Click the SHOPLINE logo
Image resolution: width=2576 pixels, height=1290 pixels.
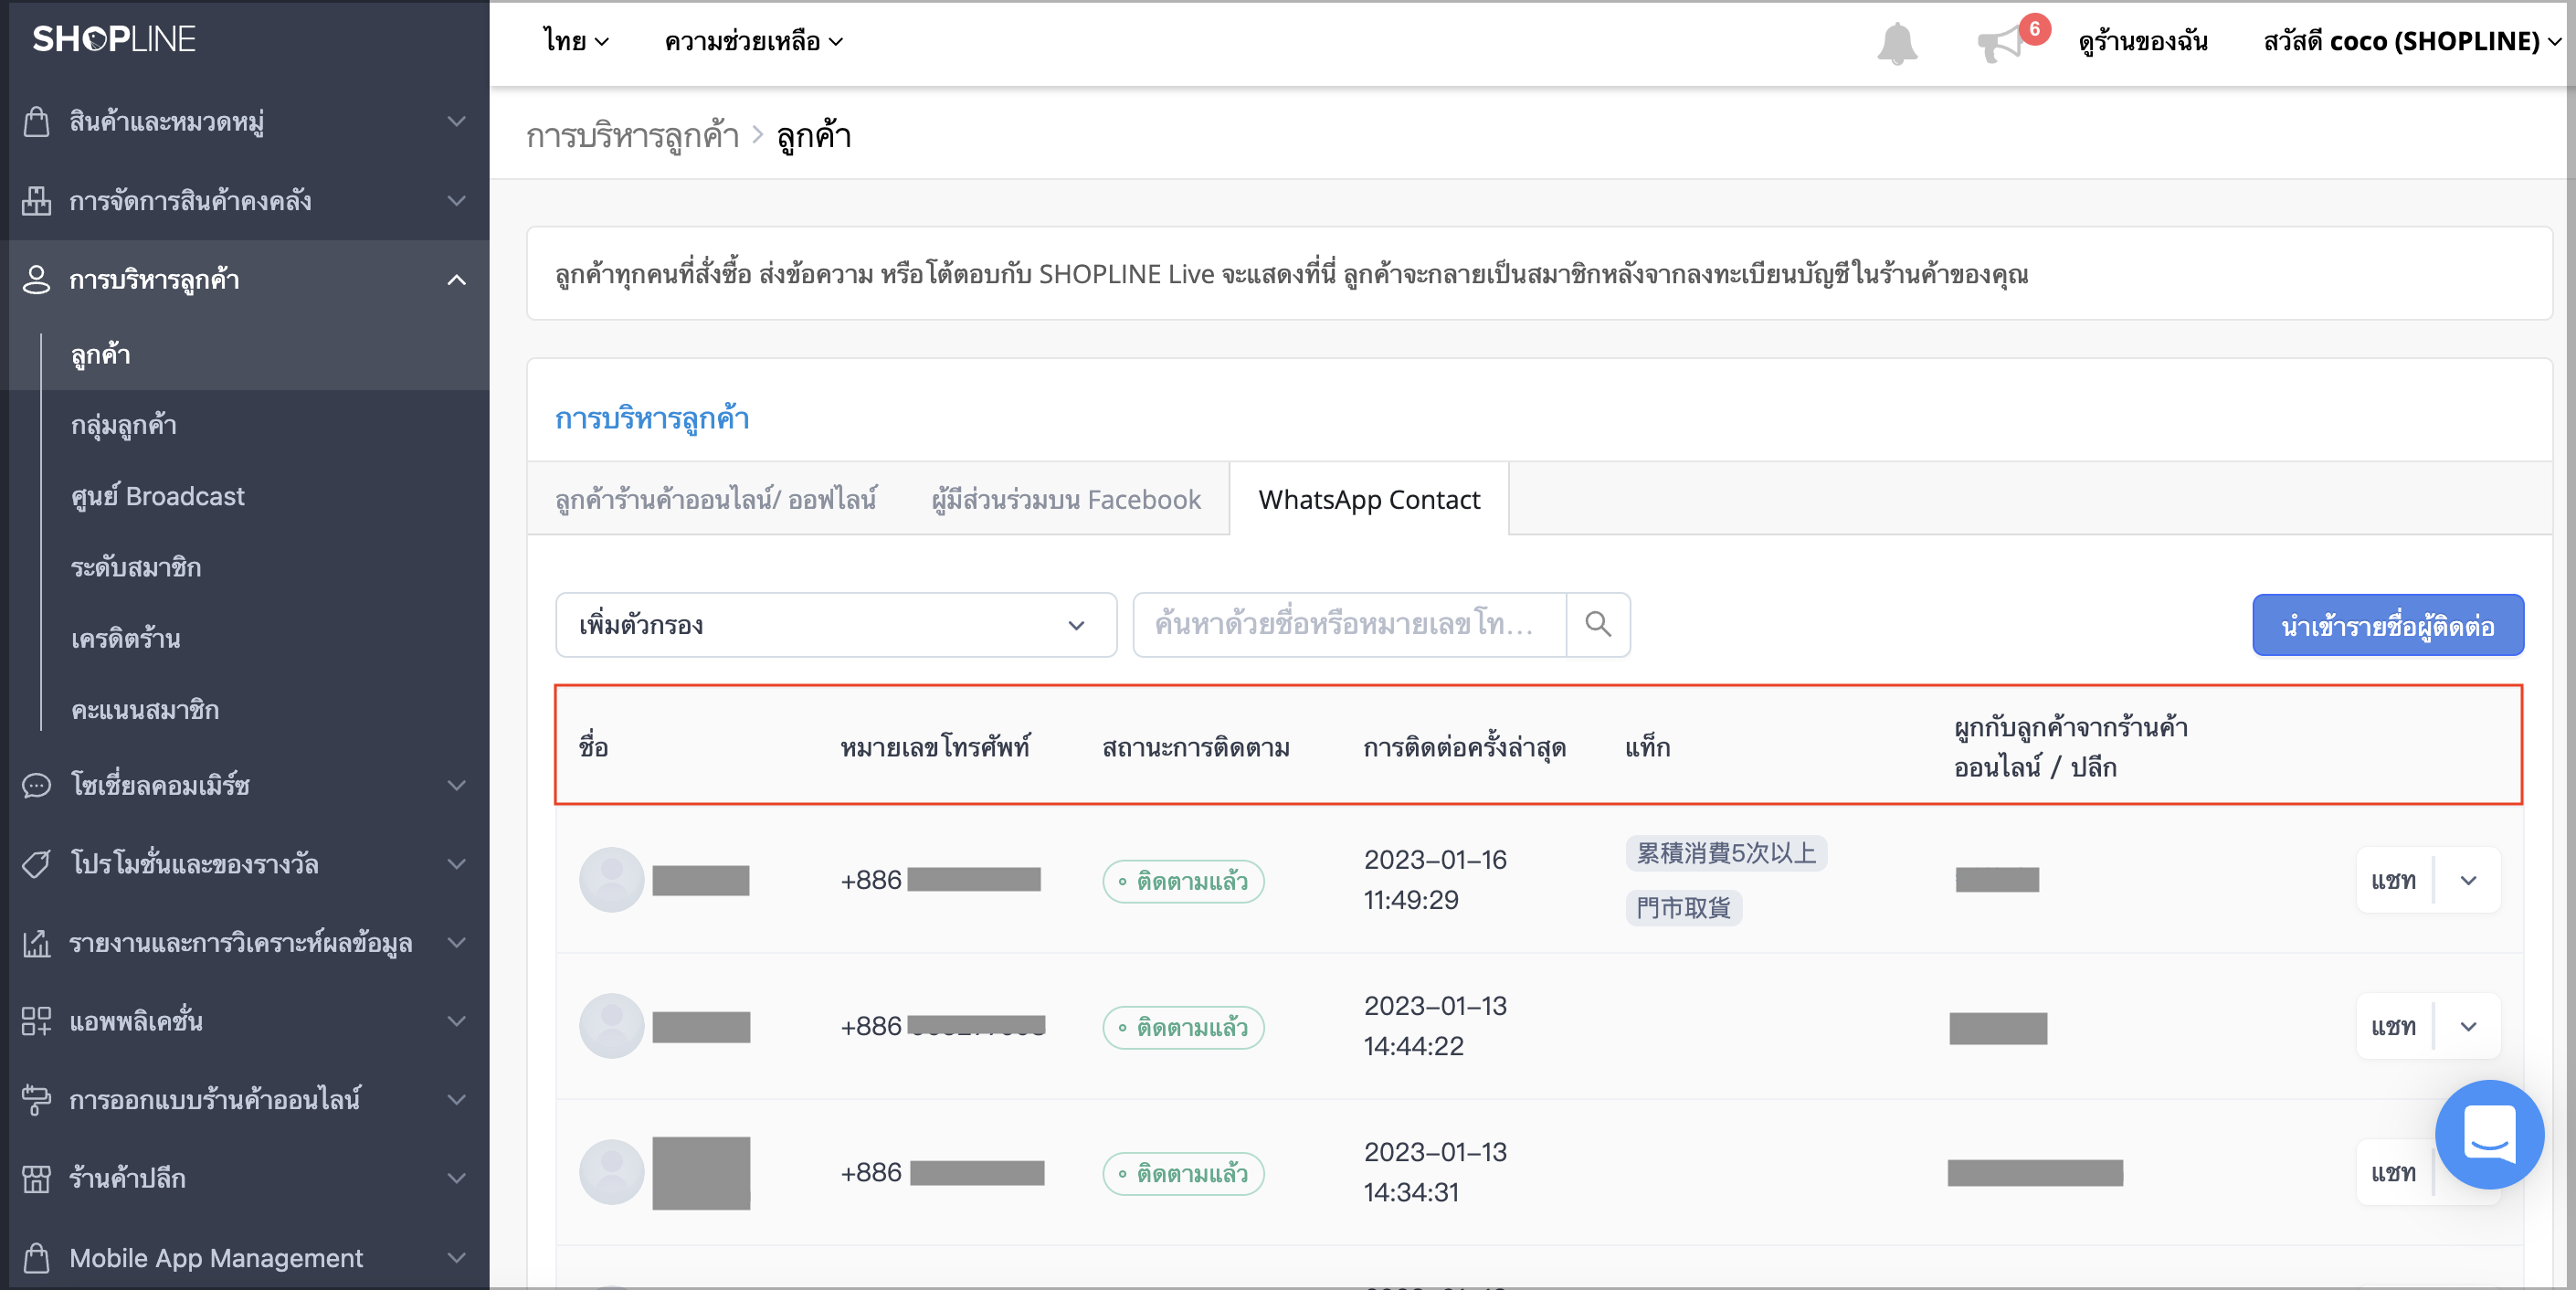pos(114,39)
